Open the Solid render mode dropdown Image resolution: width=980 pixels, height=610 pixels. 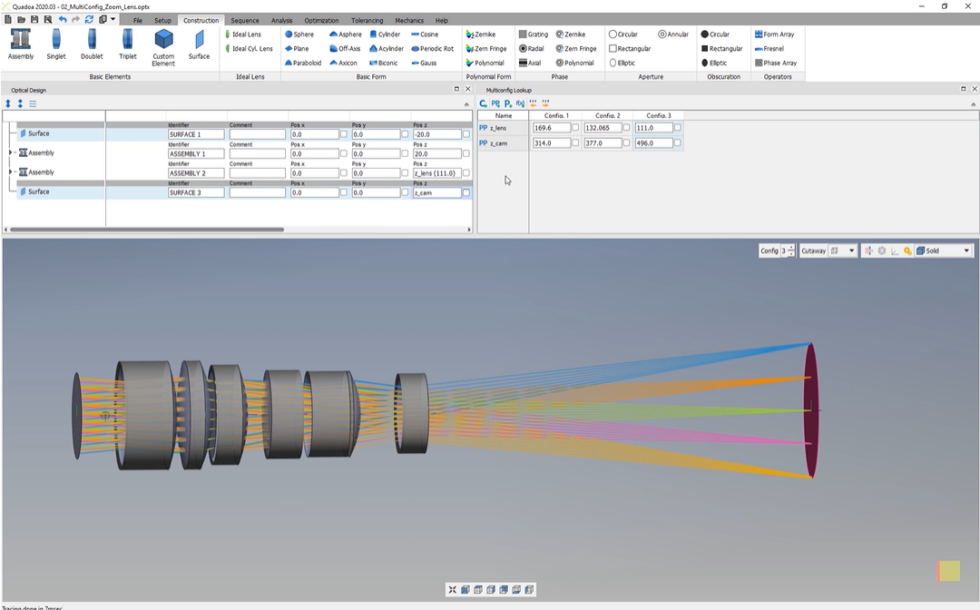pos(944,251)
